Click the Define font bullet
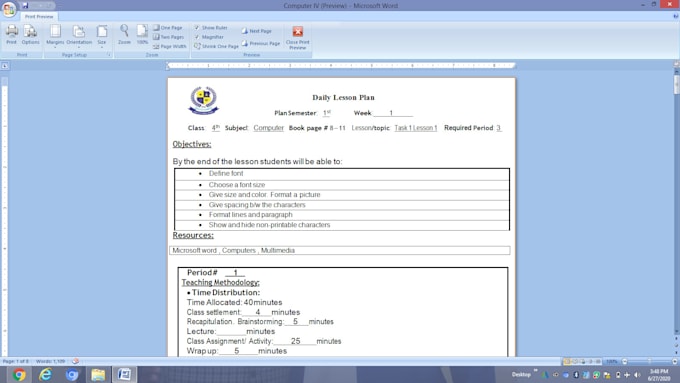Screen dimensions: 680x383 tap(226, 173)
